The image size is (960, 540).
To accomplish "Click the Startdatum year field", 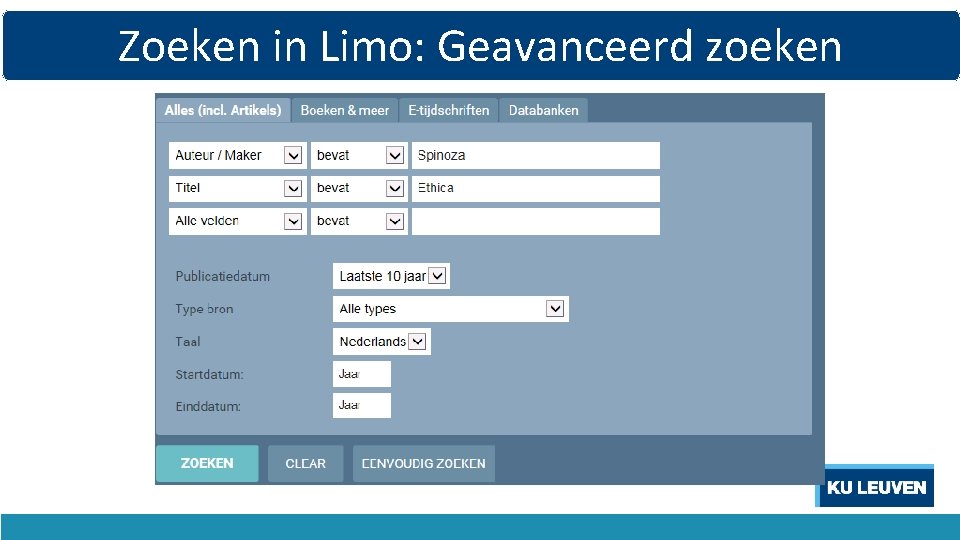I will click(362, 374).
